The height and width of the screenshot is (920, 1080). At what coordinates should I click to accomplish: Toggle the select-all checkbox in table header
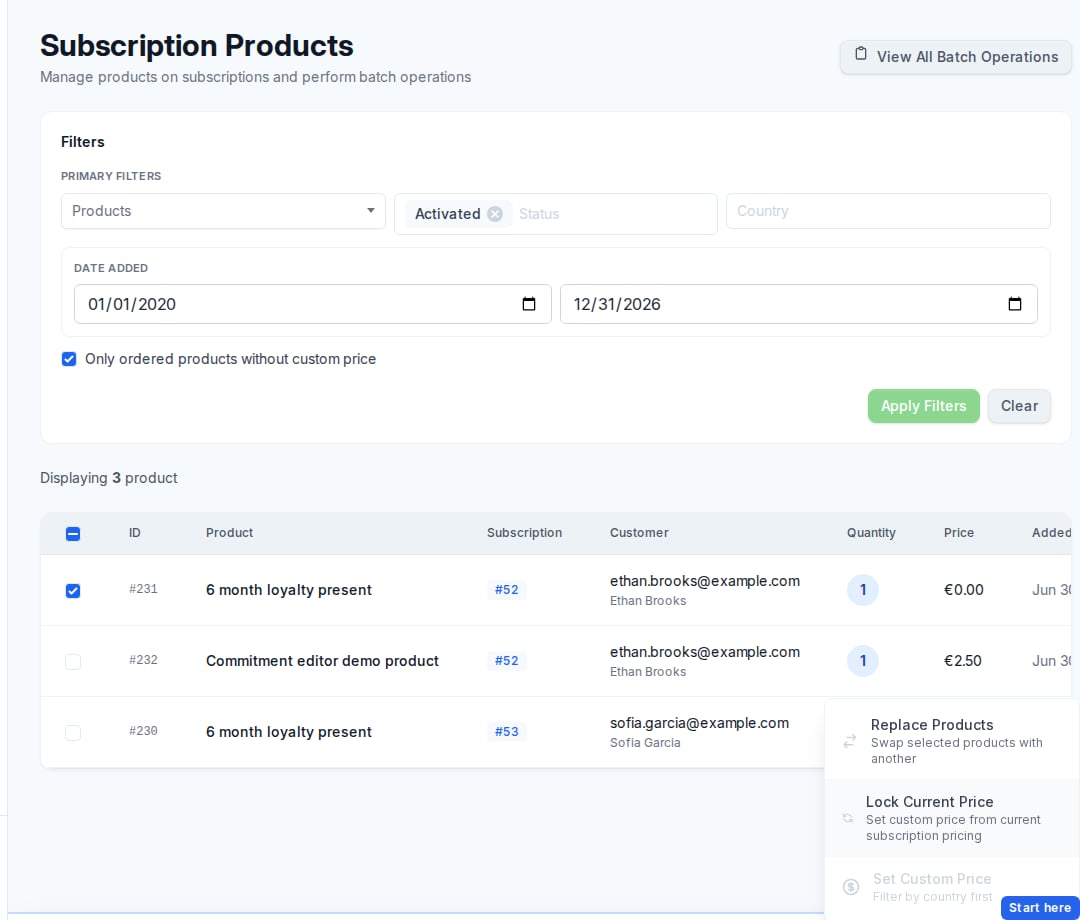click(72, 534)
